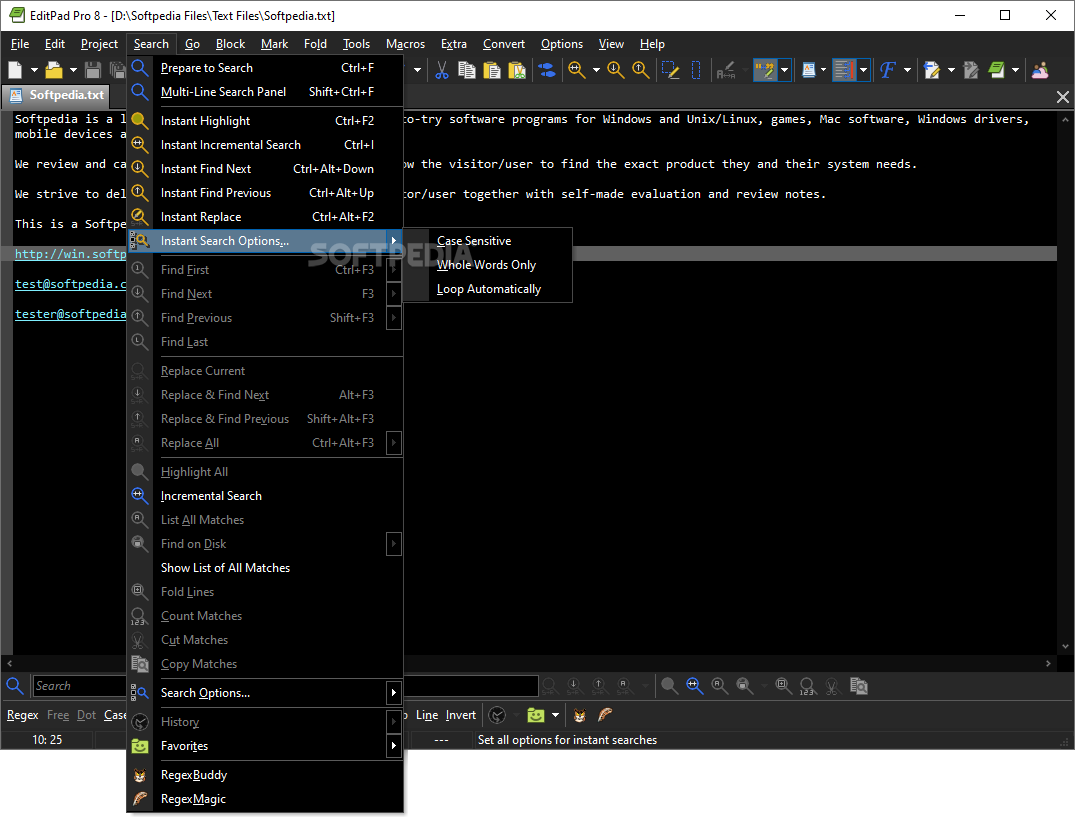Click the Count Matches 123 icon in the bottom toolbar
The image size is (1075, 817).
pyautogui.click(x=808, y=686)
